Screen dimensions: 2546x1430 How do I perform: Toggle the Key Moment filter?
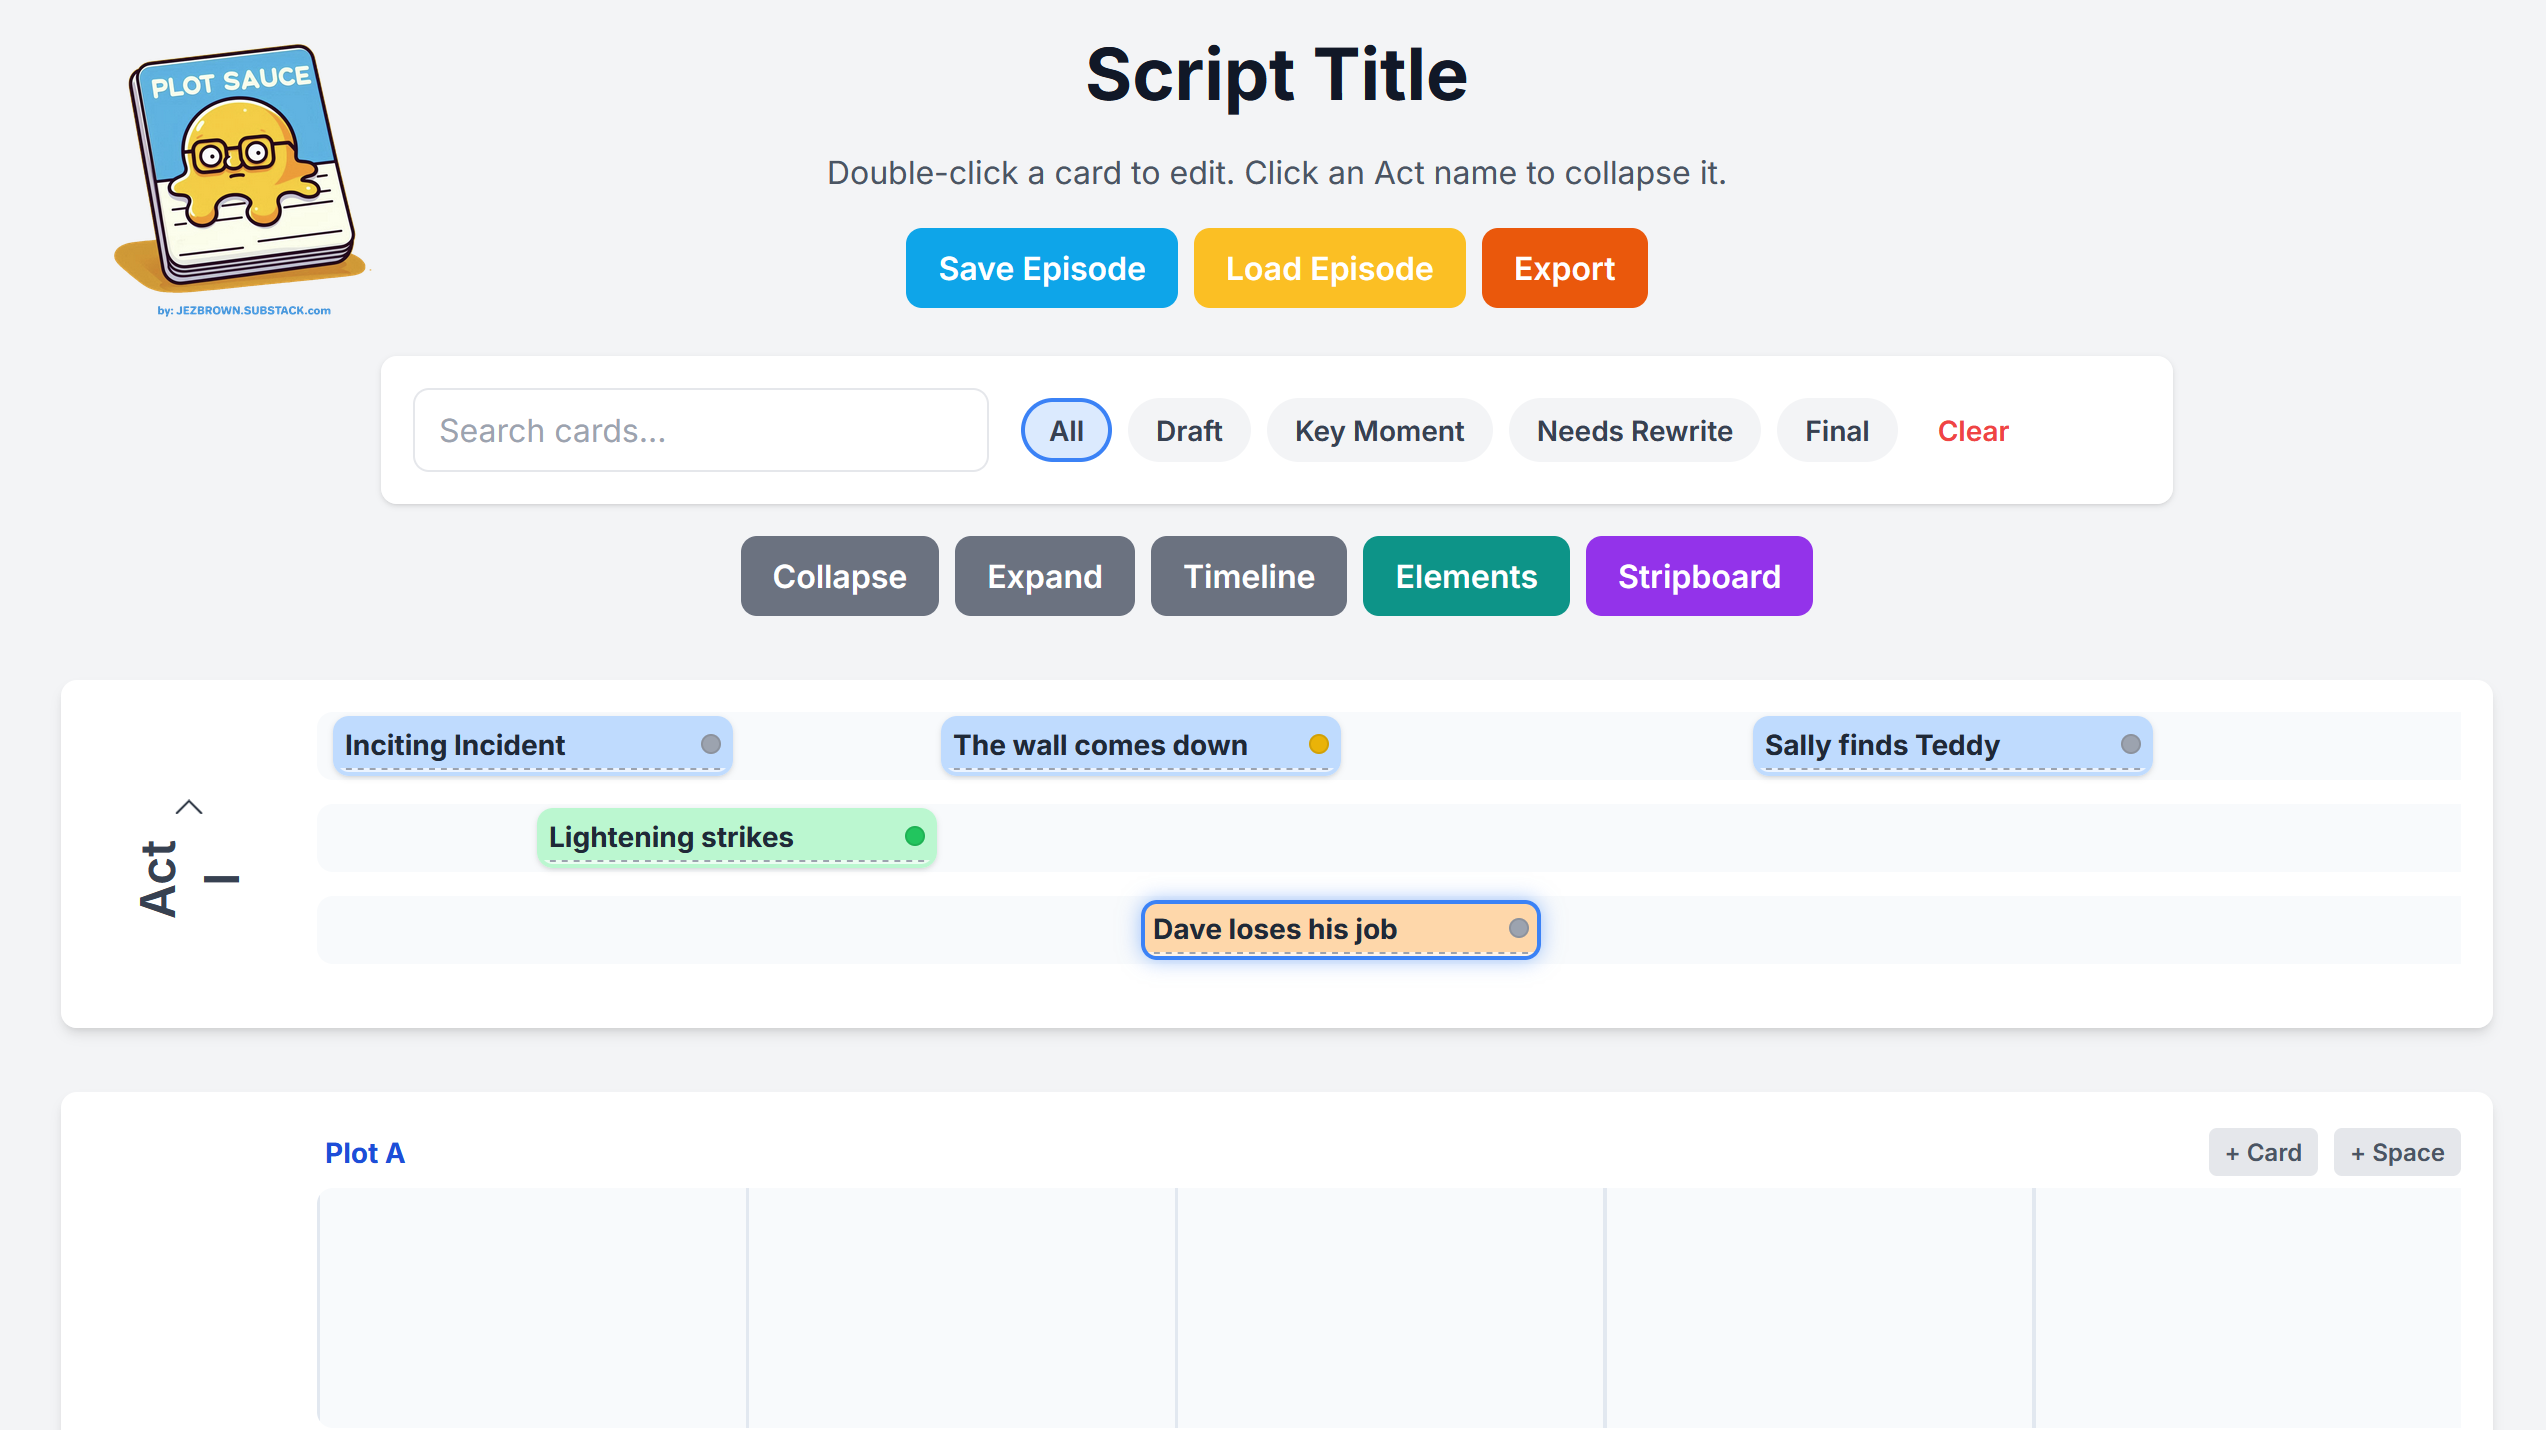(1378, 431)
